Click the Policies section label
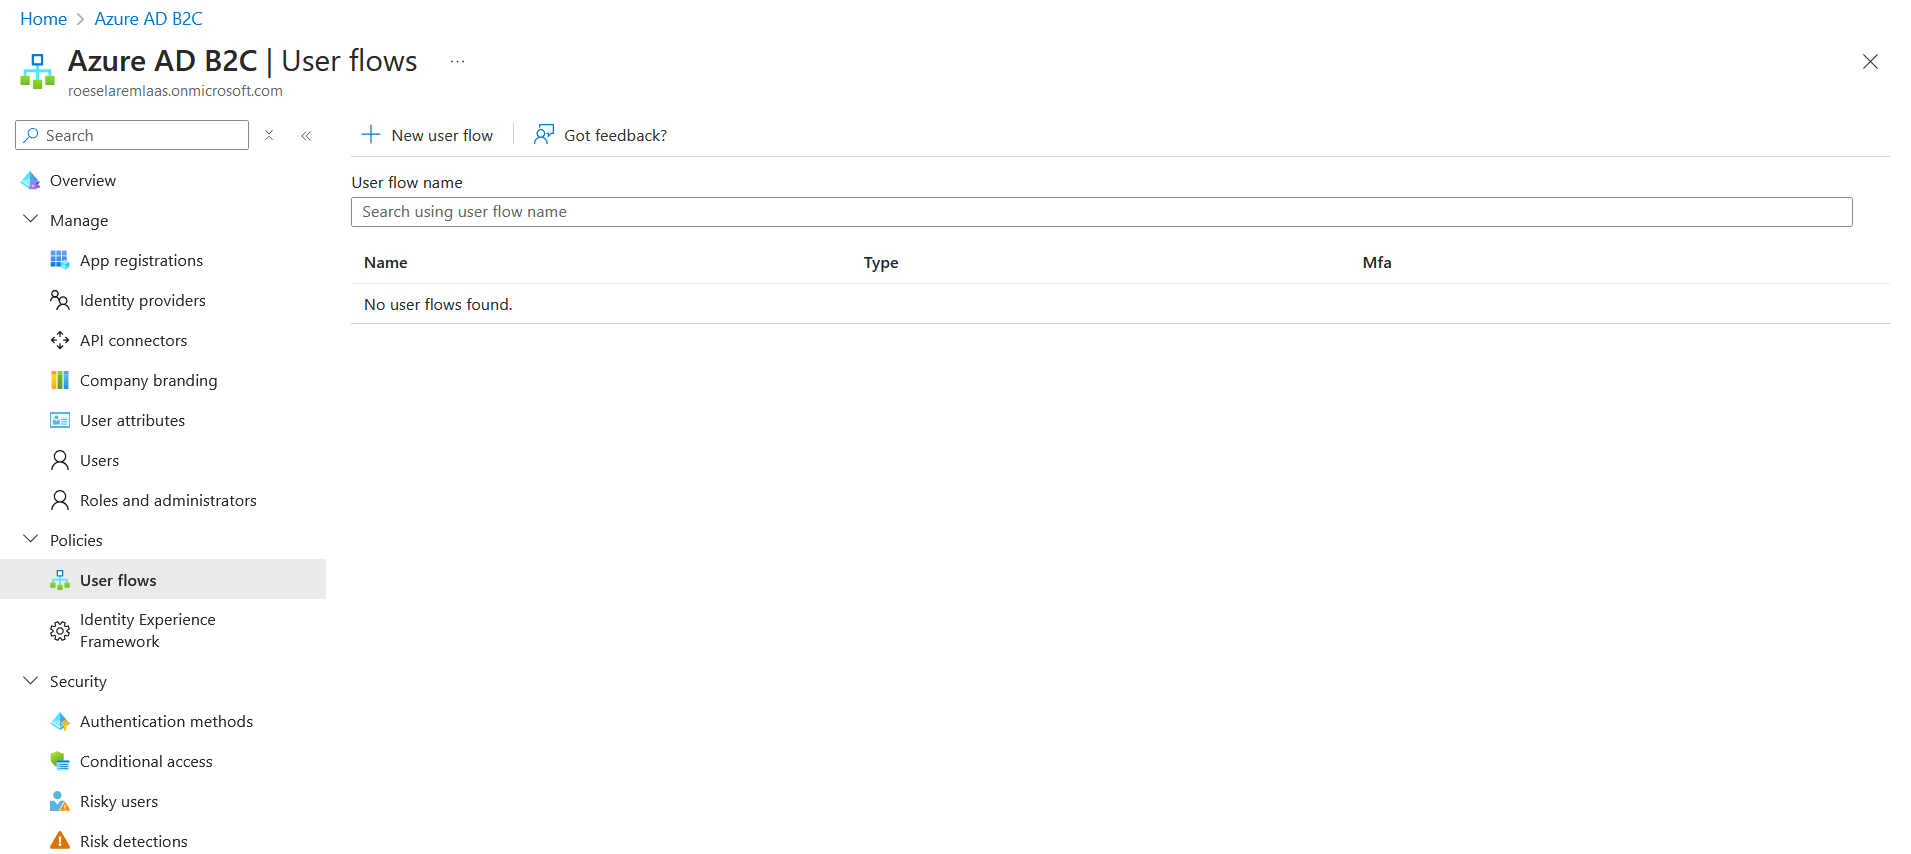The width and height of the screenshot is (1911, 854). pyautogui.click(x=76, y=540)
